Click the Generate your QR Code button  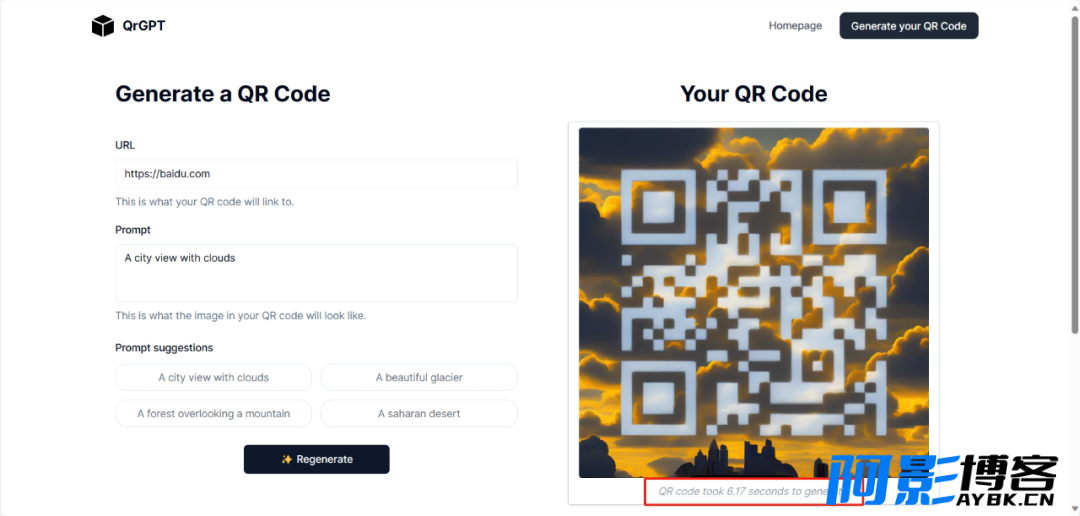click(908, 25)
